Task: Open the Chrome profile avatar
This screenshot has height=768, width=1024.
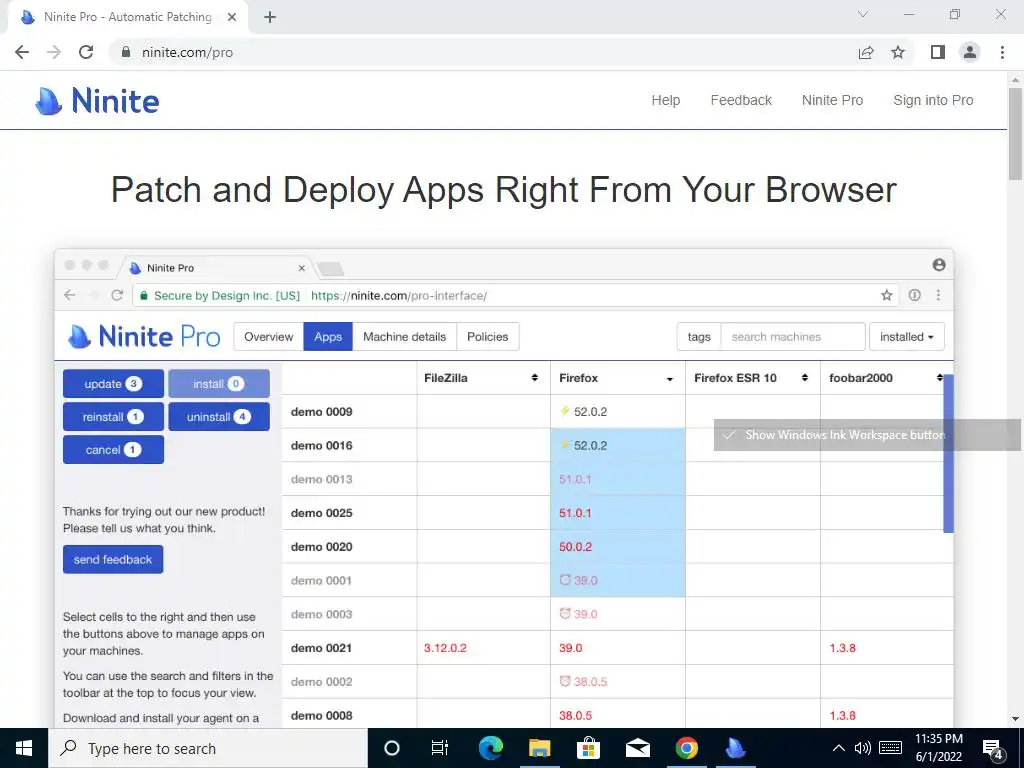Action: [970, 52]
